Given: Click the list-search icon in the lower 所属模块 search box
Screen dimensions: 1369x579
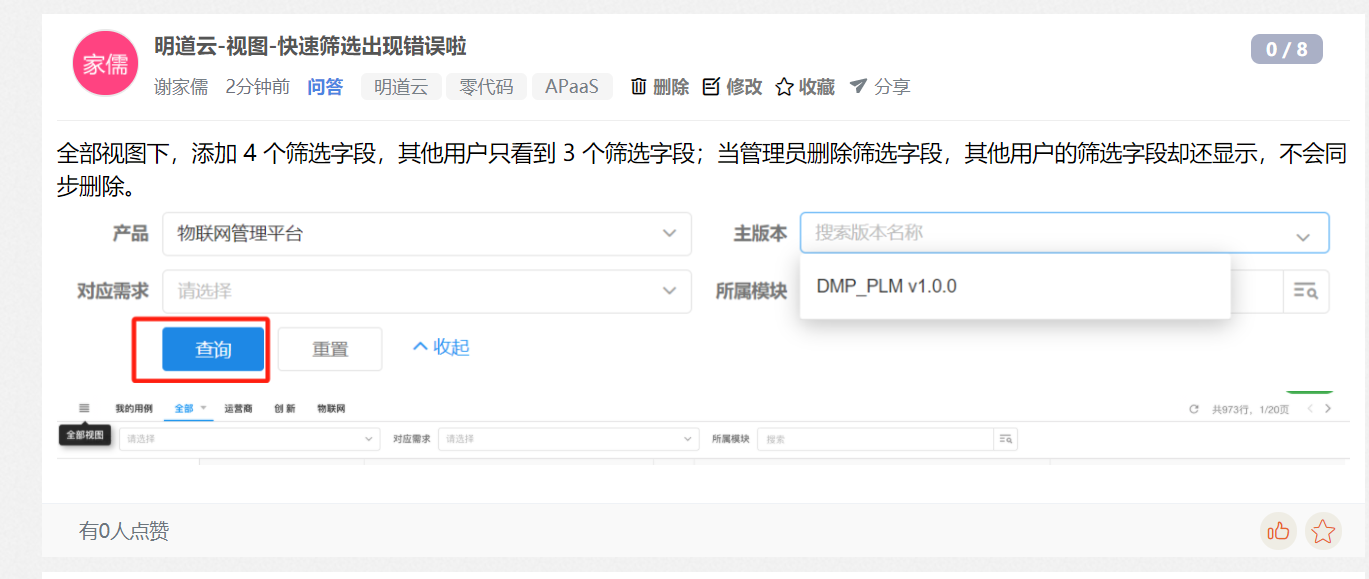Looking at the screenshot, I should (x=1005, y=438).
